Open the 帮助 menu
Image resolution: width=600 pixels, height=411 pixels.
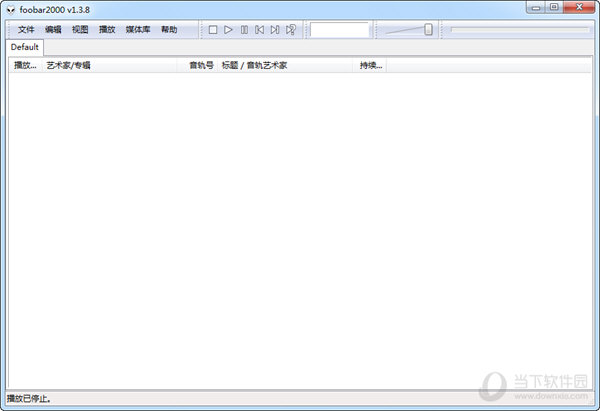pyautogui.click(x=169, y=29)
